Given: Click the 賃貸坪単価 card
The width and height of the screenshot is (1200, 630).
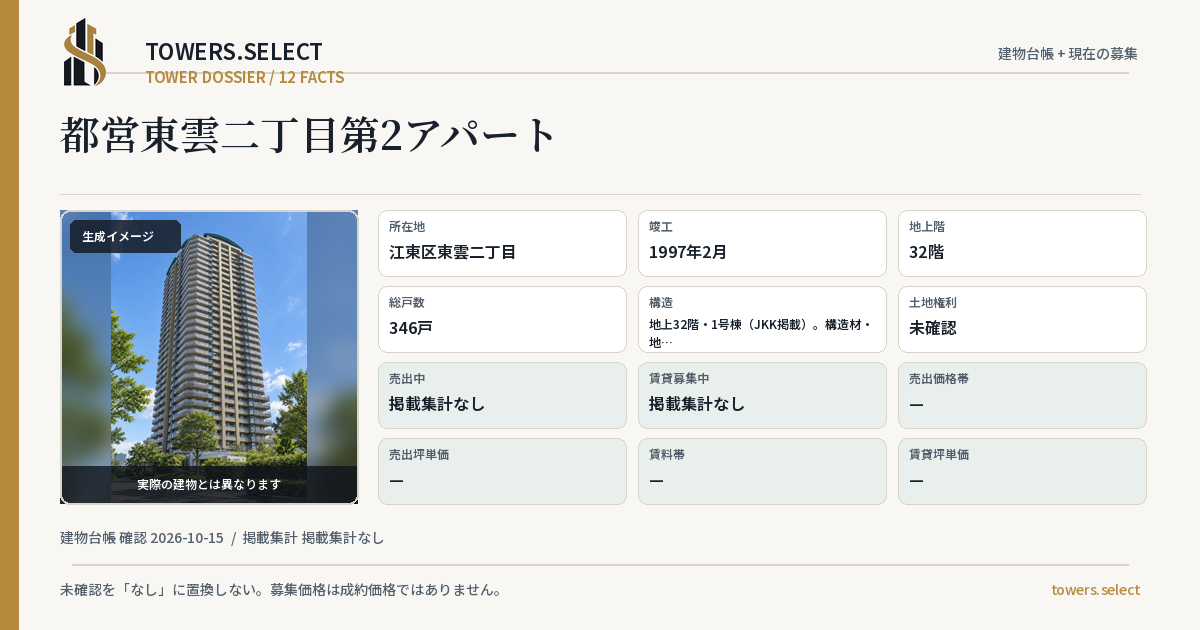Looking at the screenshot, I should click(x=1022, y=471).
